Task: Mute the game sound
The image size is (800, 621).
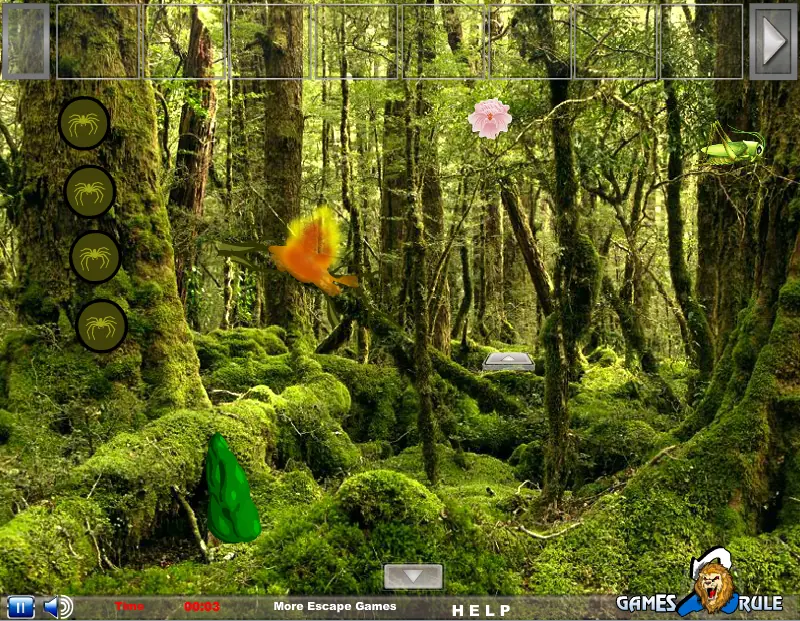Action: click(x=58, y=607)
